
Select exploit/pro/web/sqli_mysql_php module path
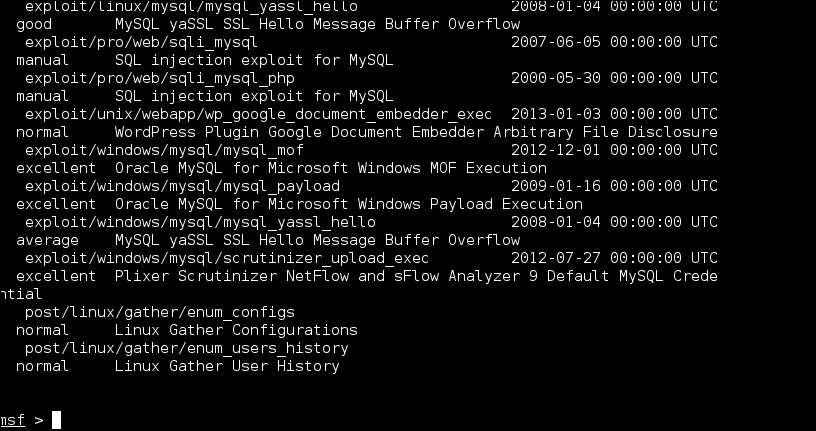pyautogui.click(x=160, y=78)
